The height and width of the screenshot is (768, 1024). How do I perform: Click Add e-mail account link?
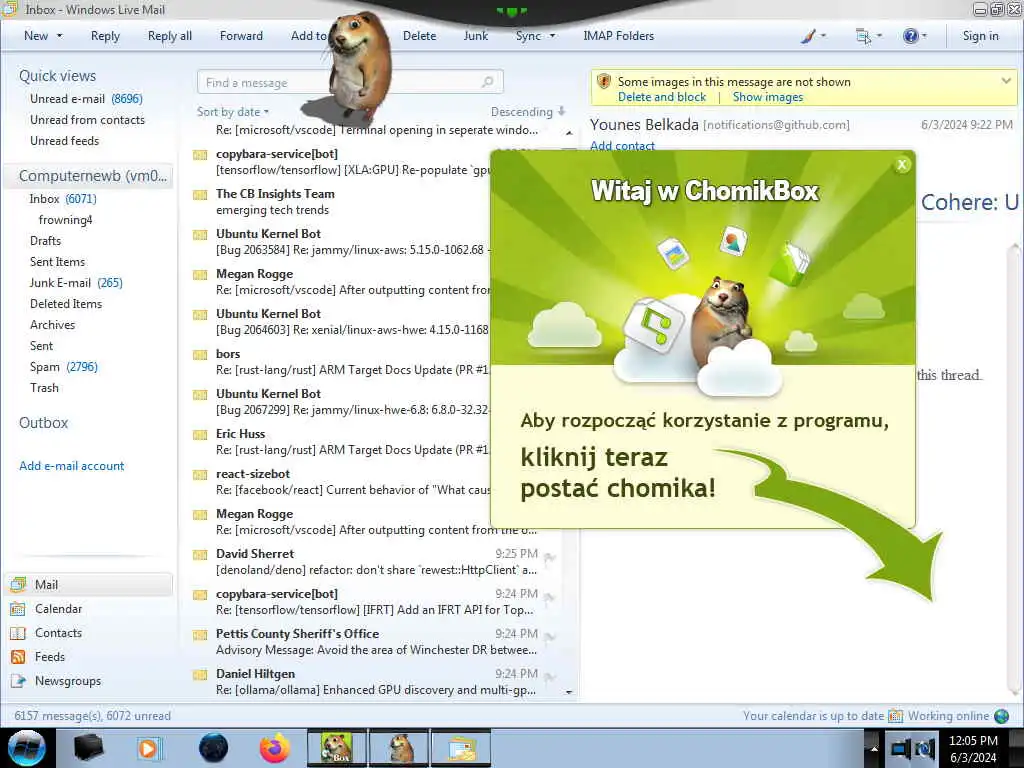point(72,466)
